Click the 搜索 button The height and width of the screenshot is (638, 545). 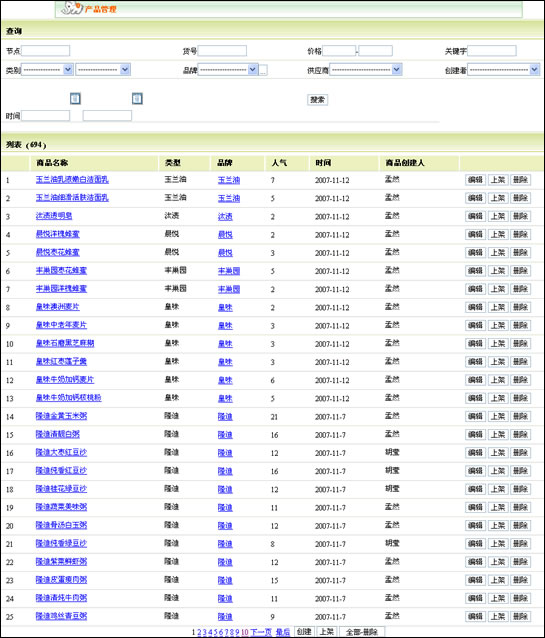pos(317,100)
